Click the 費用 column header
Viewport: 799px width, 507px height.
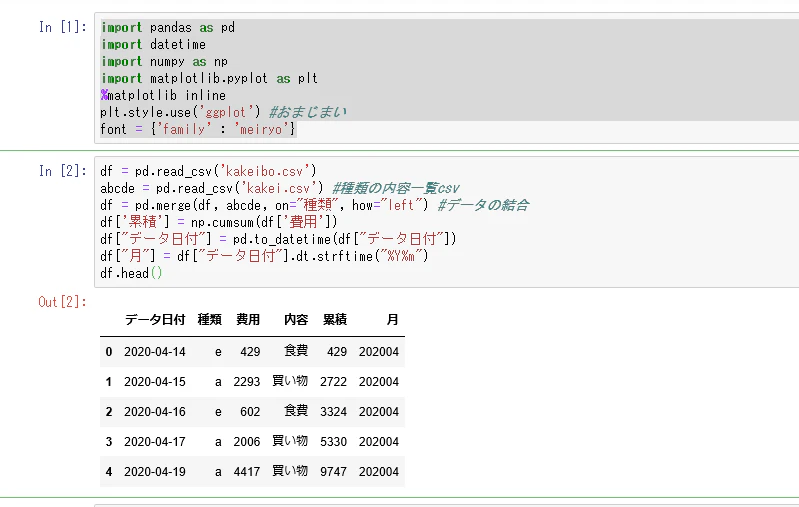[x=248, y=319]
